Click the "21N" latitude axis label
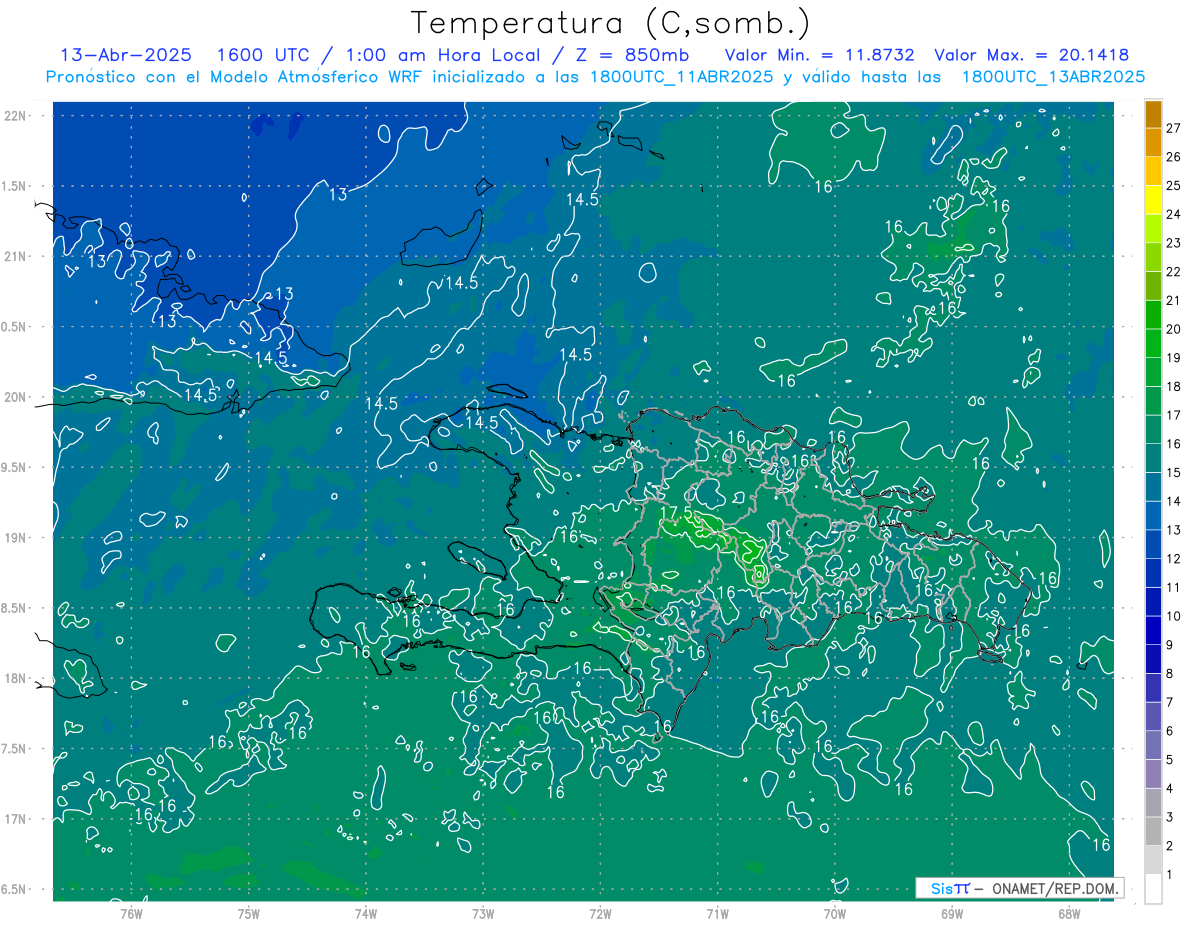This screenshot has width=1200, height=927. [15, 257]
